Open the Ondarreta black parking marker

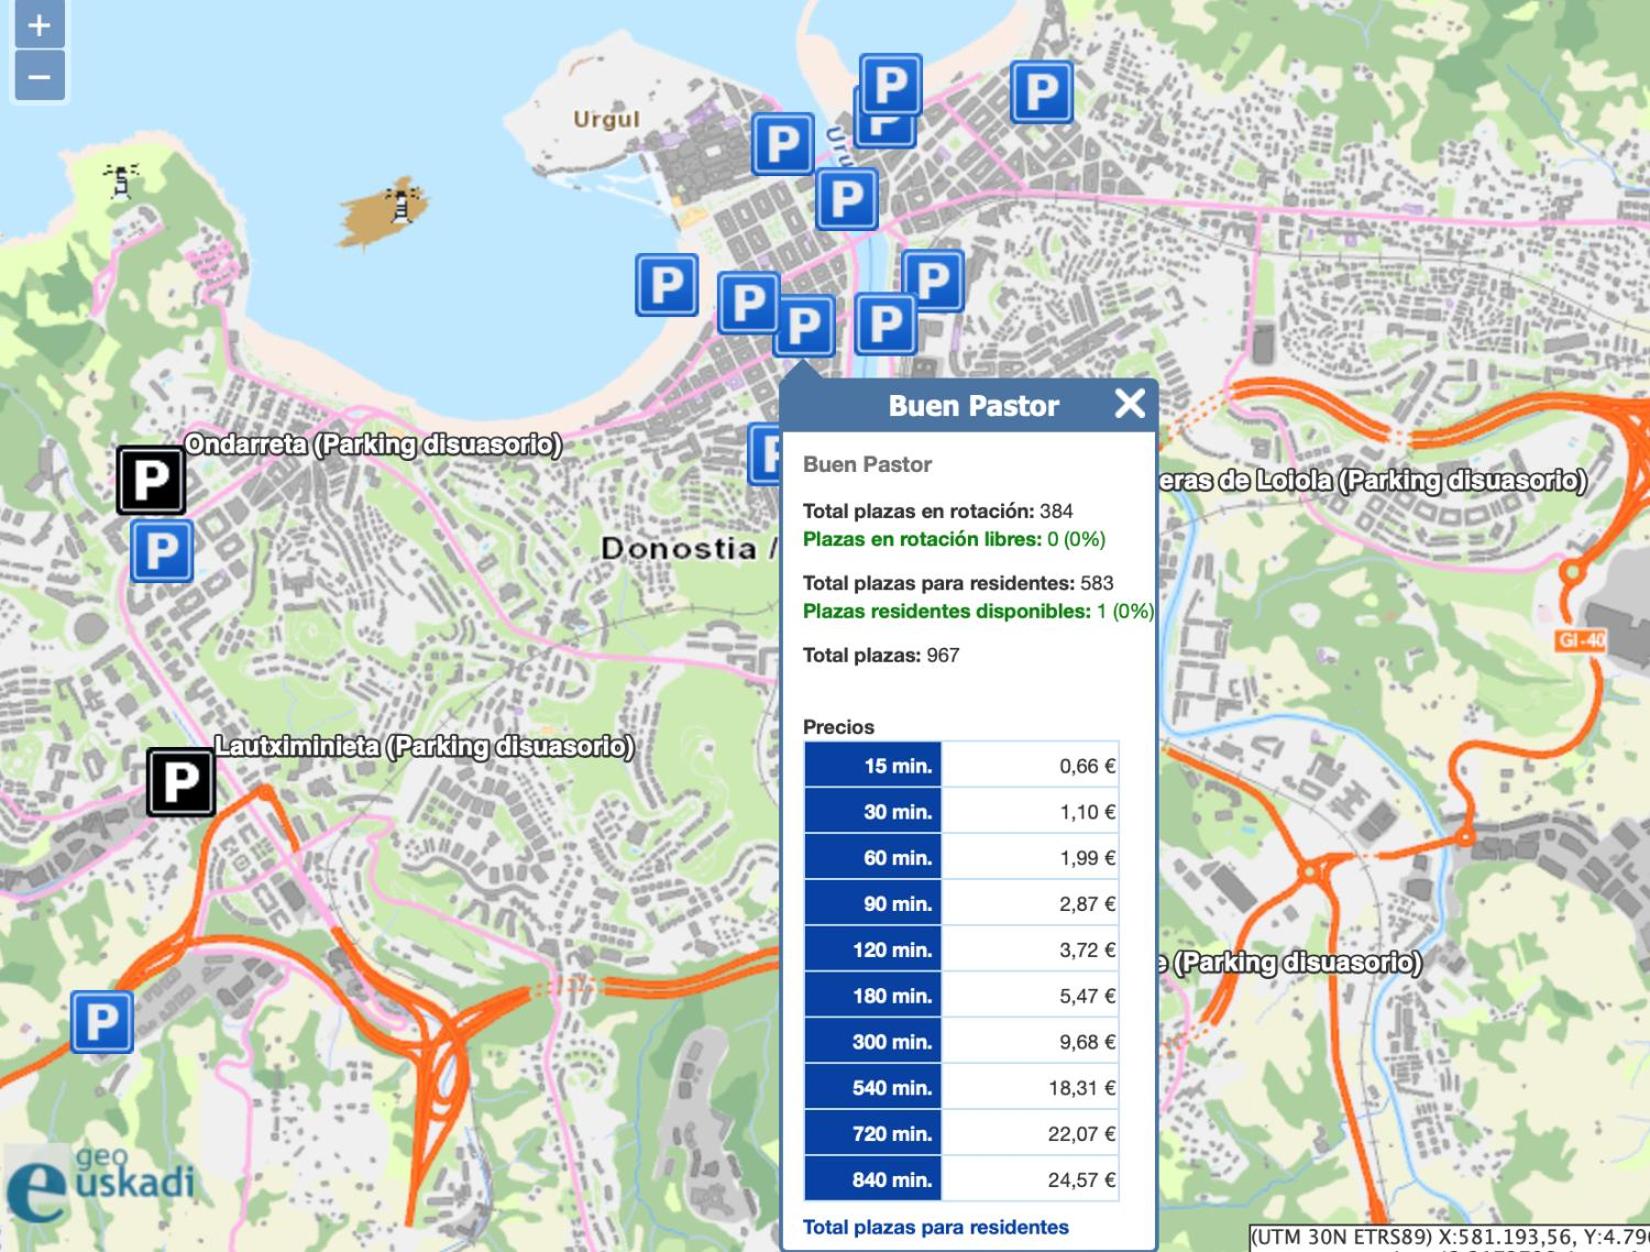pos(151,481)
